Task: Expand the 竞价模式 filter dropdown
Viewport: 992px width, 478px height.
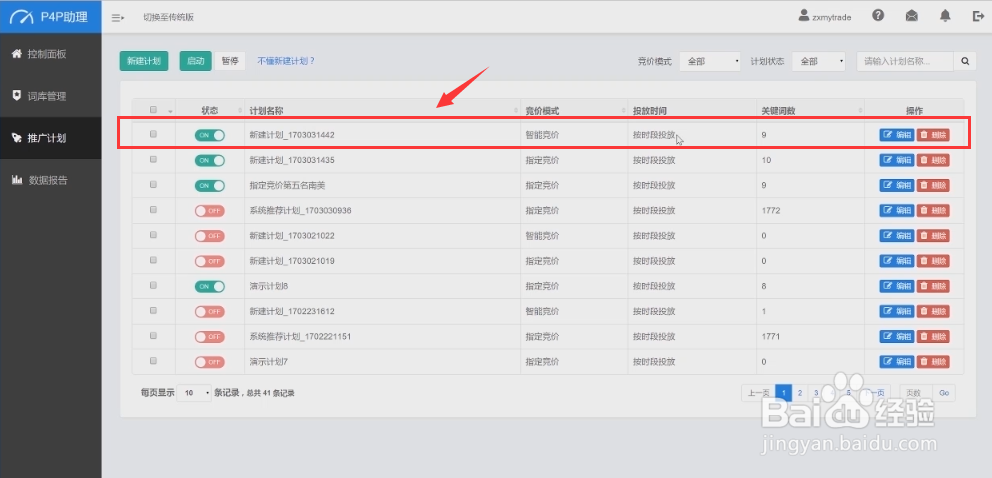Action: coord(710,61)
